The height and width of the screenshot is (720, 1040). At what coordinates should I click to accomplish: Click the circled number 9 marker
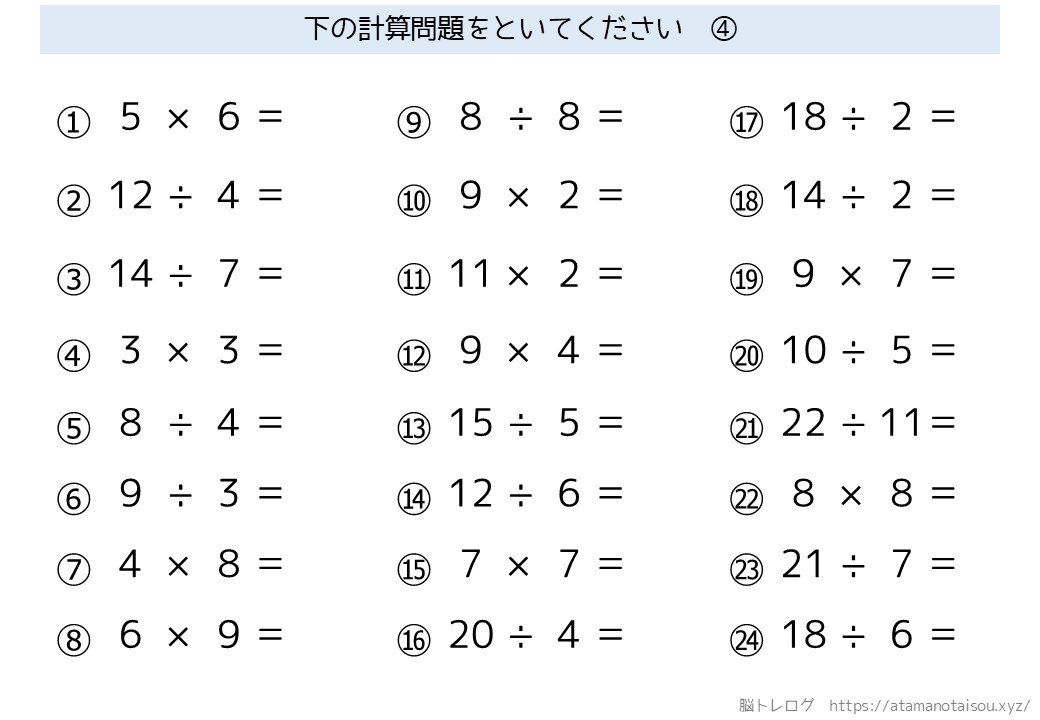[x=414, y=123]
